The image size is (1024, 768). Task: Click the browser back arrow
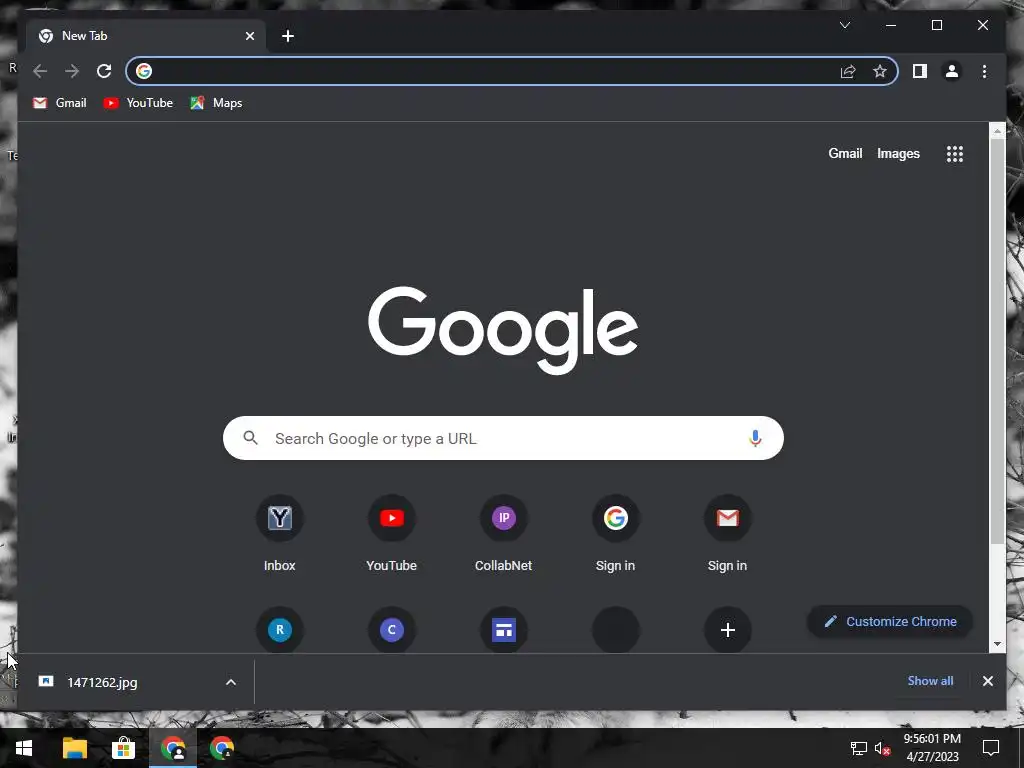(x=40, y=71)
